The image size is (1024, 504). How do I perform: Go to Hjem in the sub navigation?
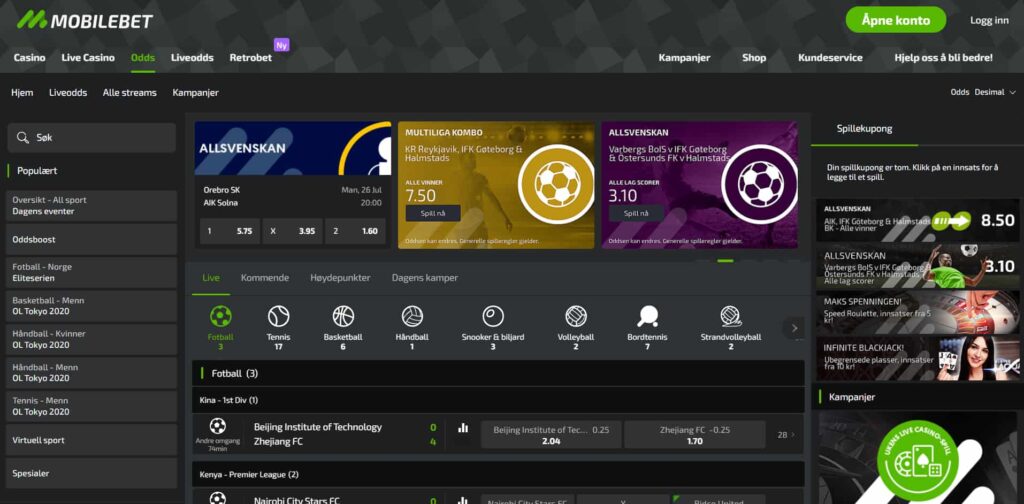tap(22, 93)
